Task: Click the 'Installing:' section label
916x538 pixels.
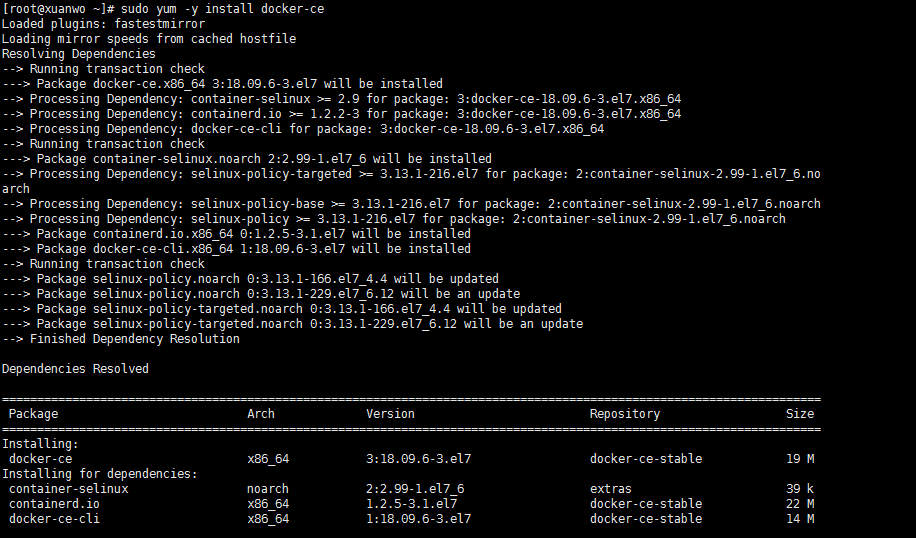Action: (x=40, y=443)
